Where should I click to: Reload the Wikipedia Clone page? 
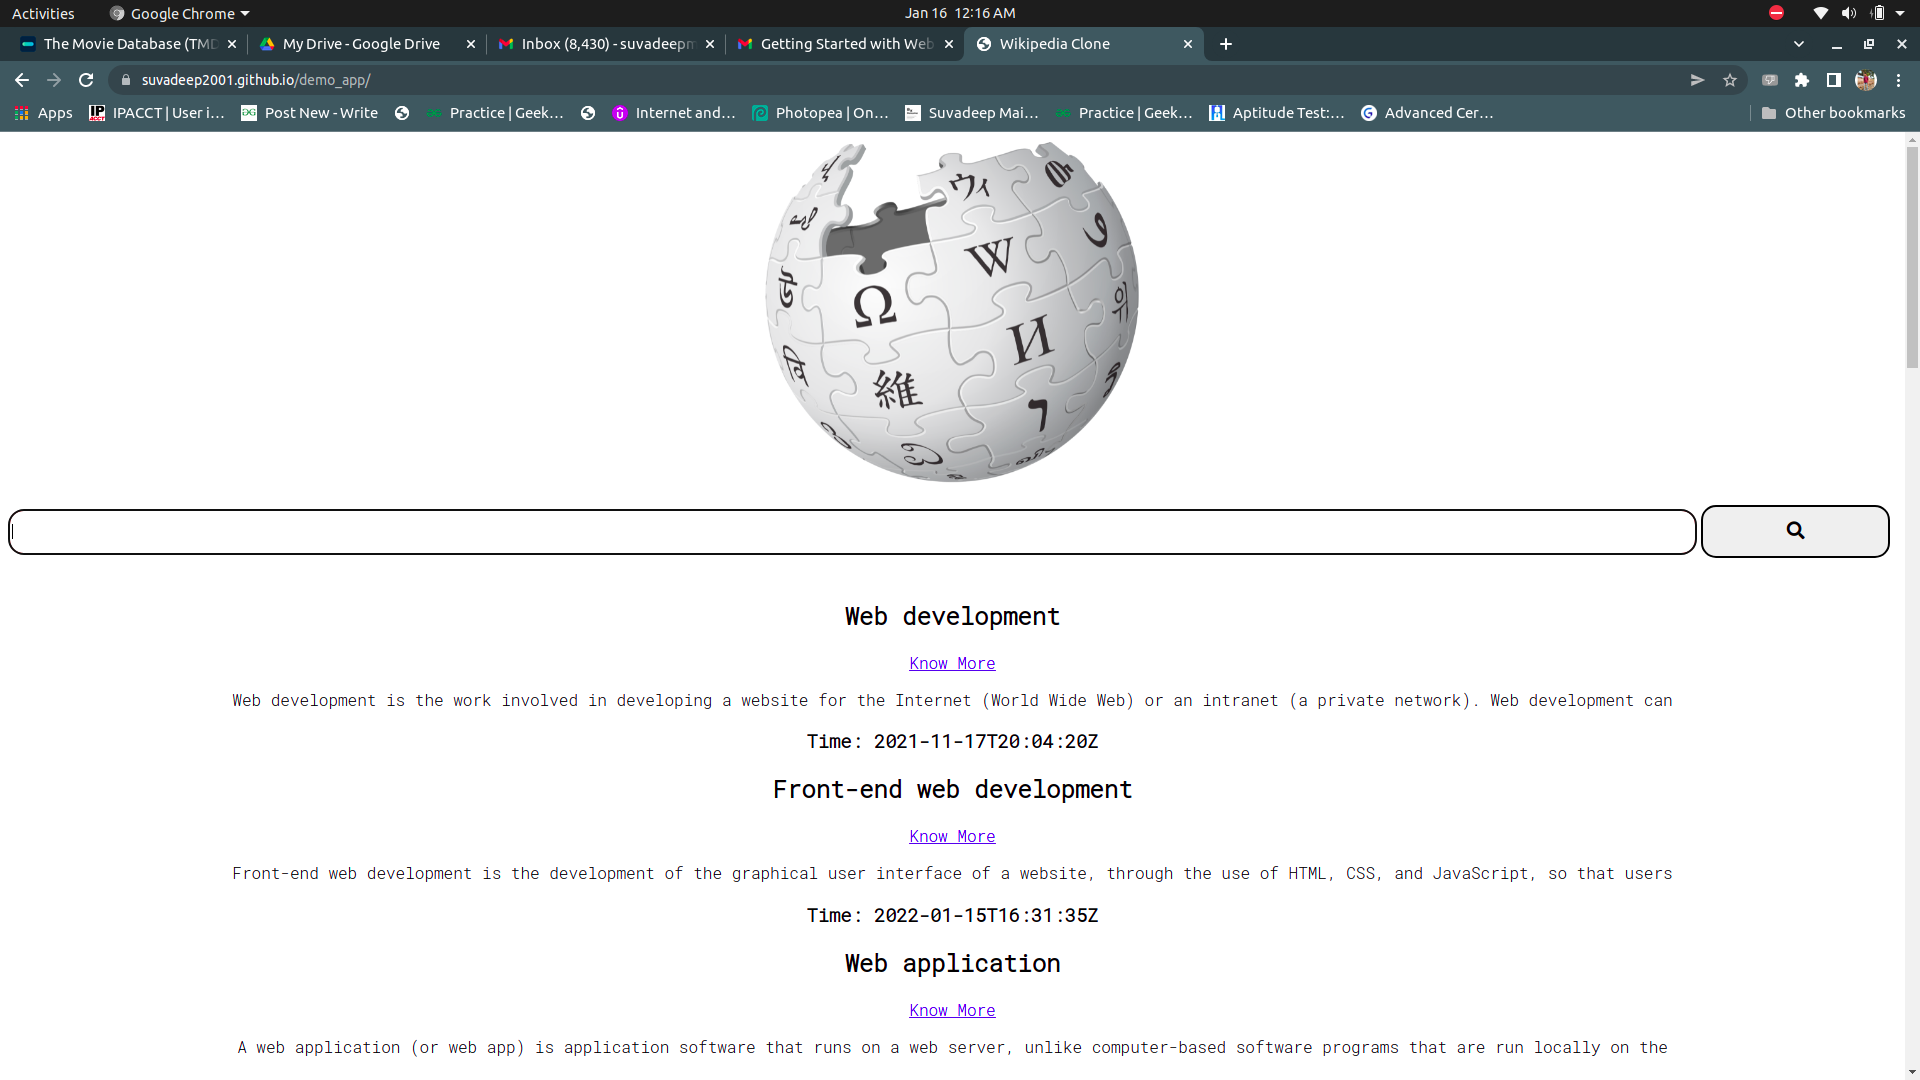[x=86, y=80]
